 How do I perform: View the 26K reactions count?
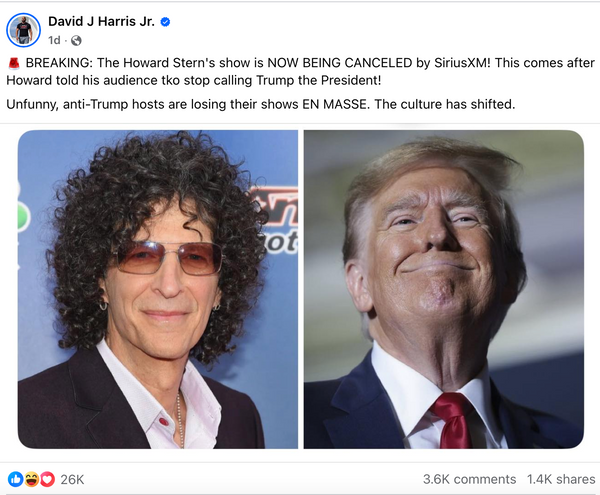coord(72,479)
